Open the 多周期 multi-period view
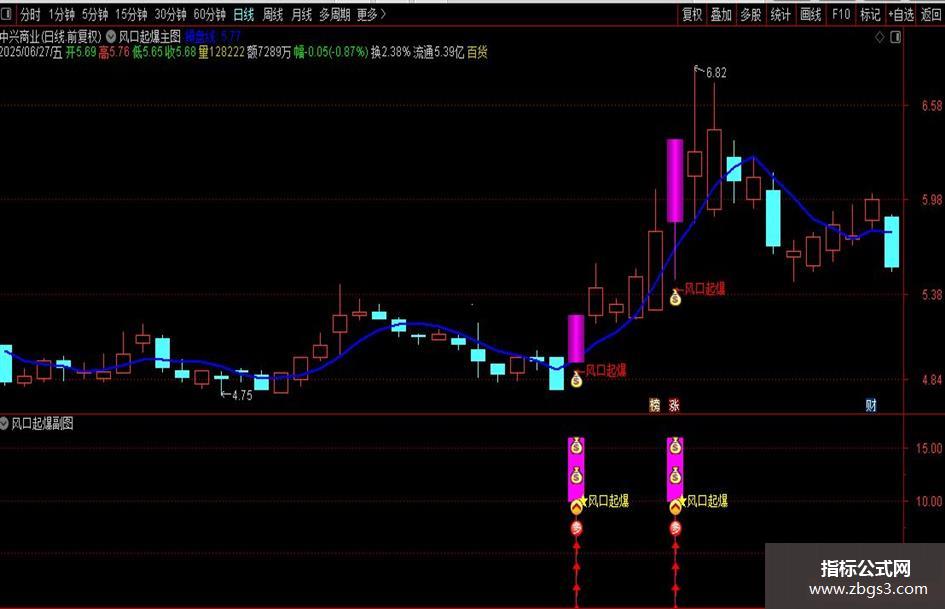Viewport: 945px width, 609px height. point(334,14)
